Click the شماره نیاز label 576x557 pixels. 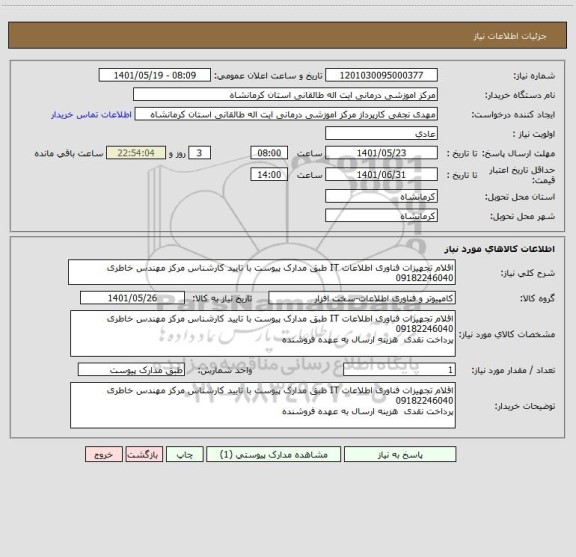534,76
